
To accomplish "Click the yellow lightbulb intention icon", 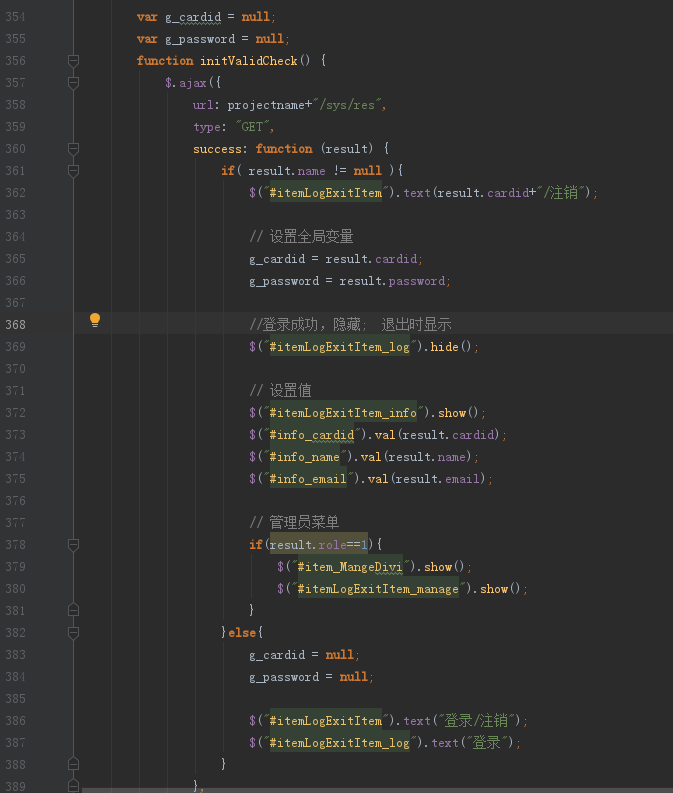I will 95,320.
